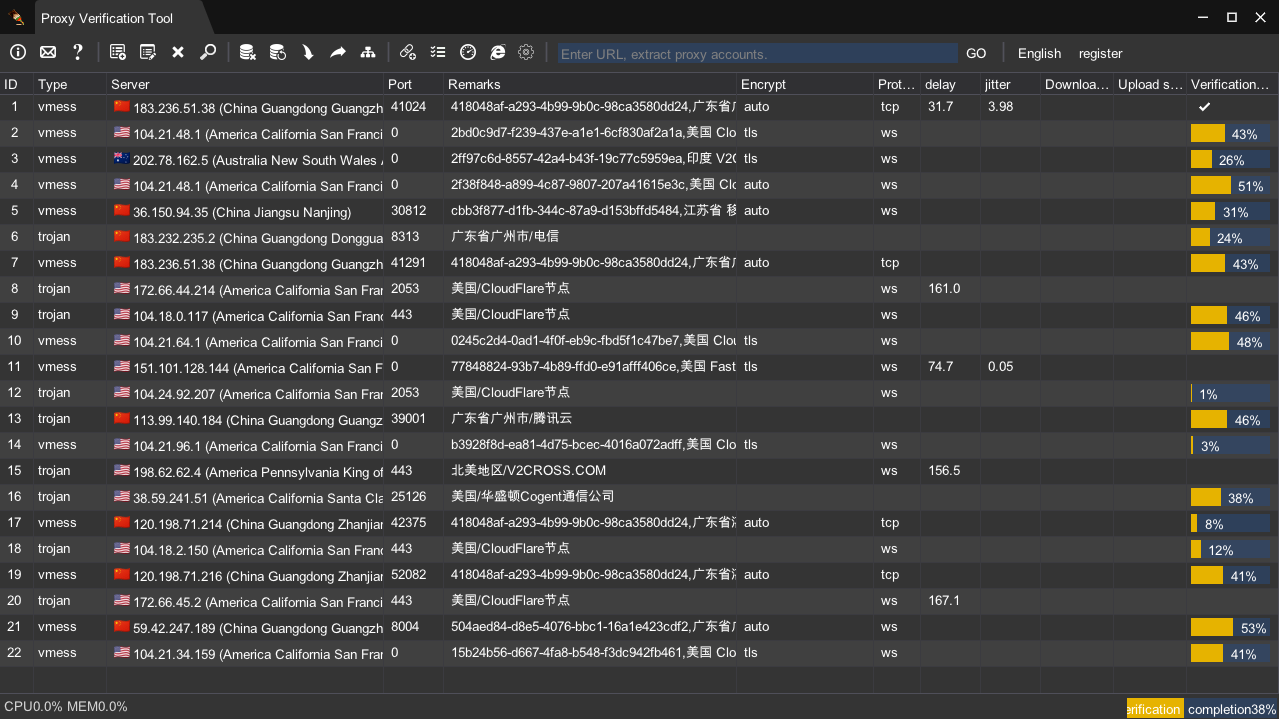Click the URL extraction input field
Screen dimensions: 1279x719
click(757, 53)
